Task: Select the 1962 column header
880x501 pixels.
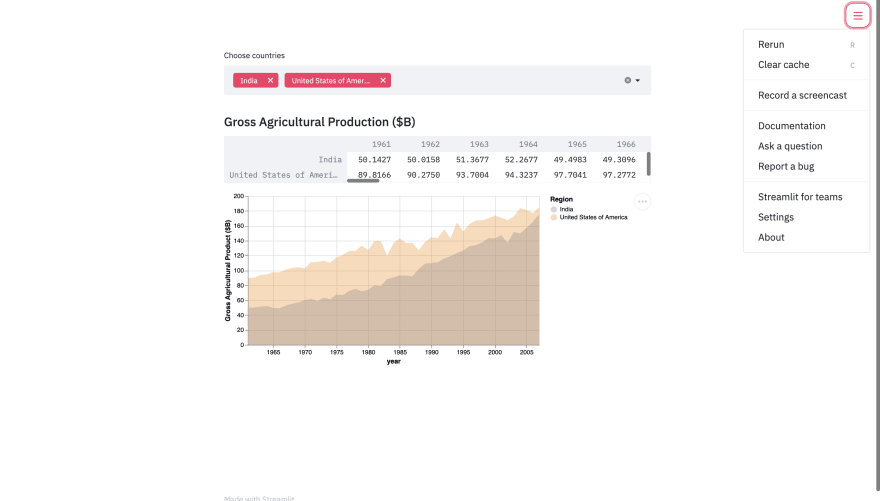Action: tap(430, 144)
